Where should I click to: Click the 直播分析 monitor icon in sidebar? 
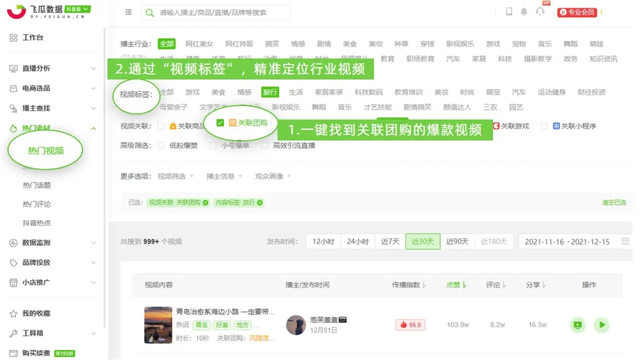point(13,68)
